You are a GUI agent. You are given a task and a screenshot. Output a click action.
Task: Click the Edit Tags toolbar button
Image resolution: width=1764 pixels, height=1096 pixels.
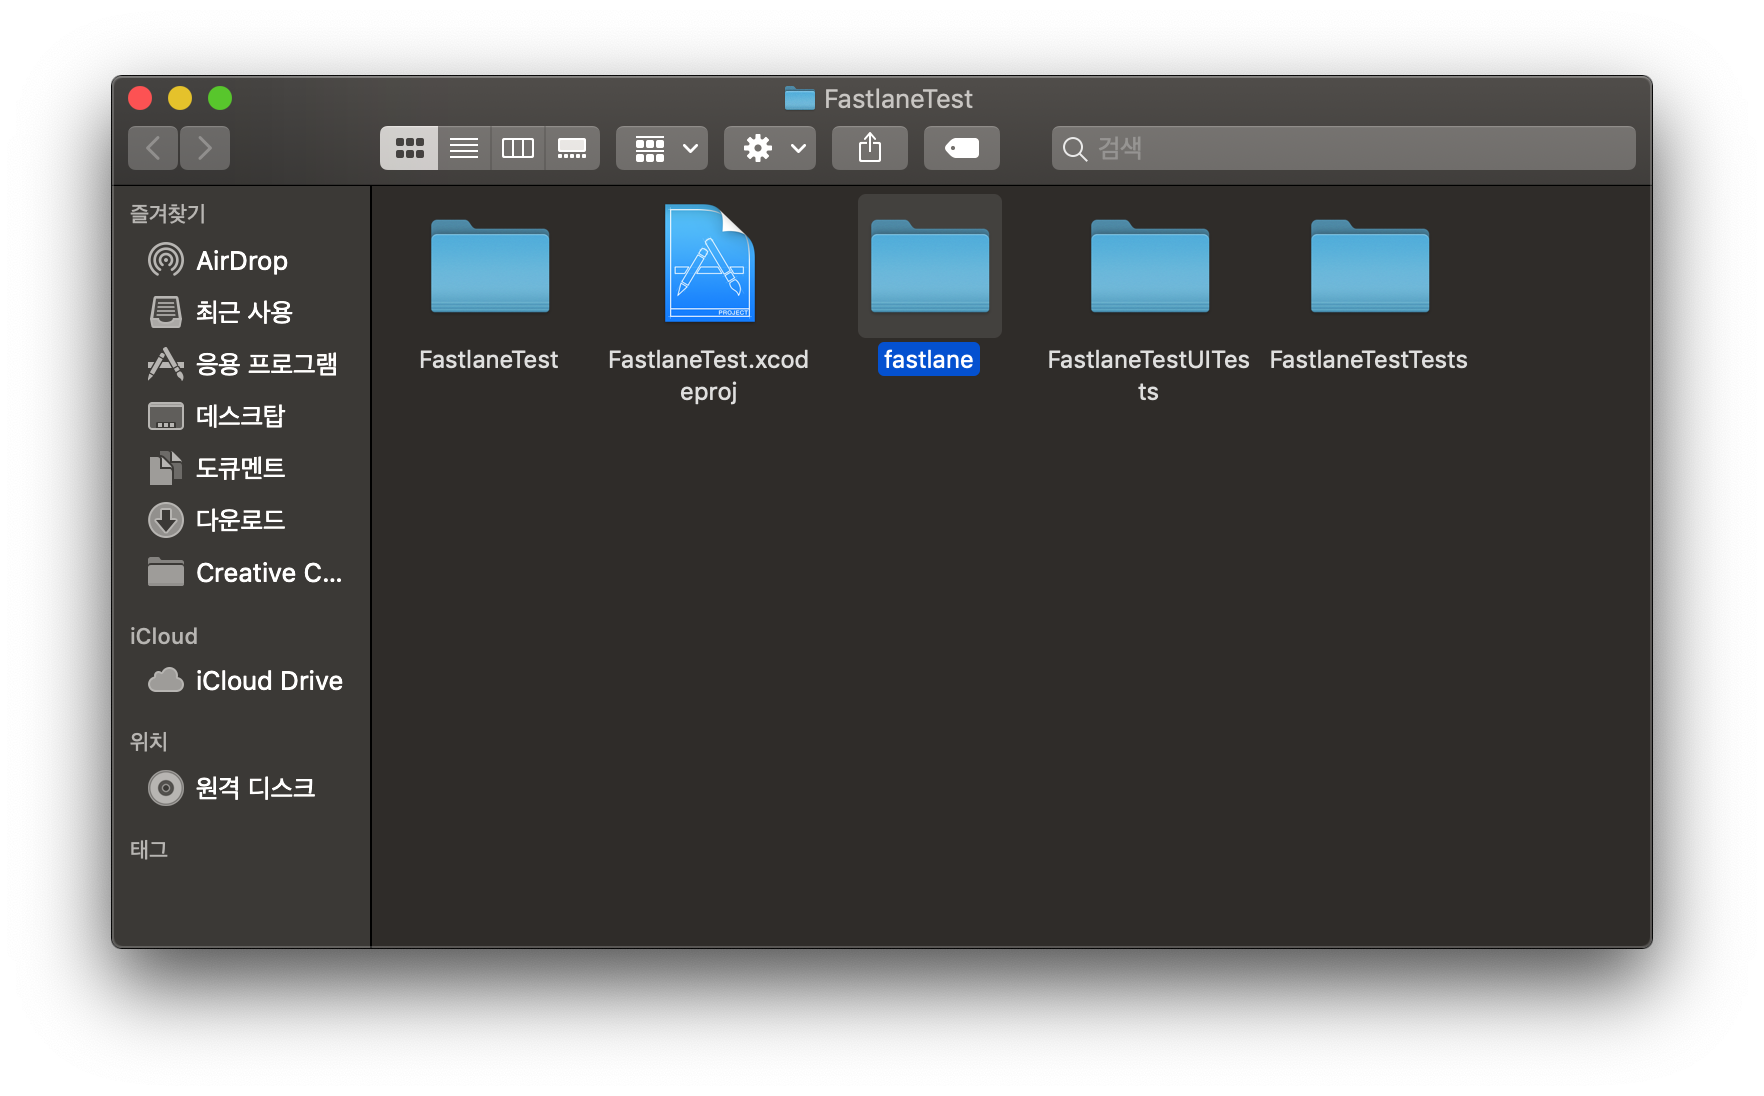coord(962,148)
